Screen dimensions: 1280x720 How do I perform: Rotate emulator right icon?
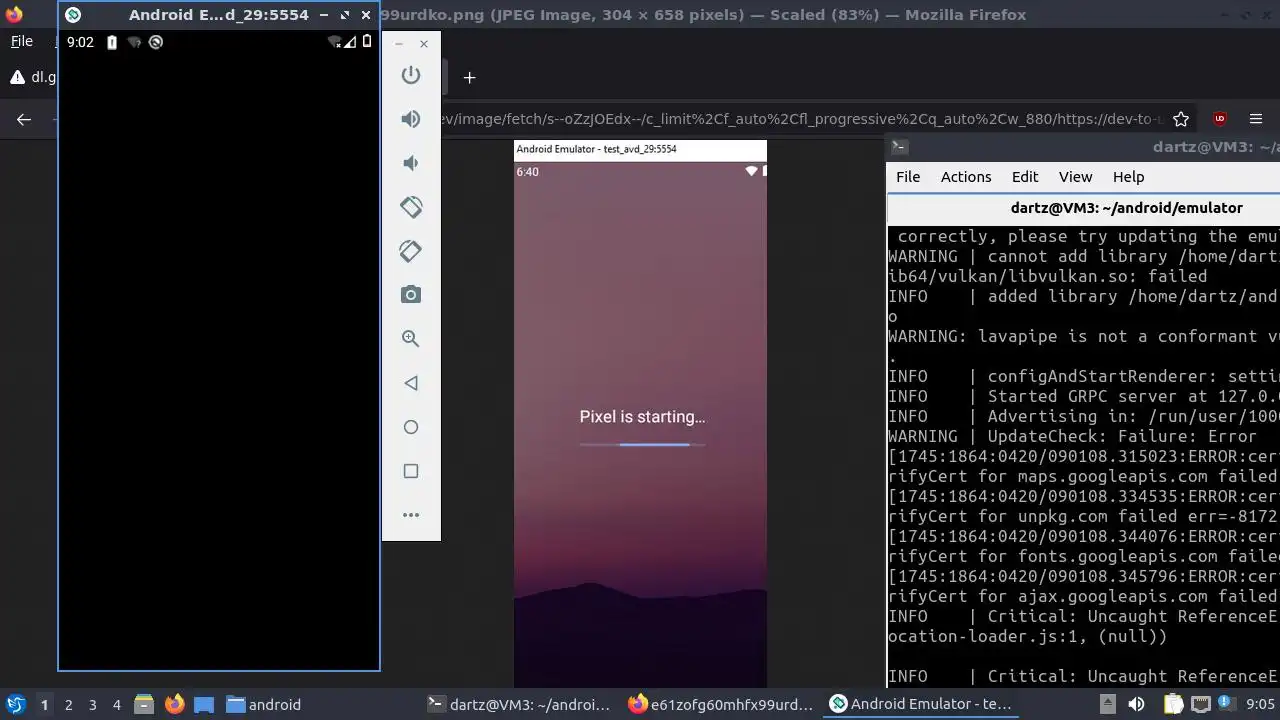411,251
